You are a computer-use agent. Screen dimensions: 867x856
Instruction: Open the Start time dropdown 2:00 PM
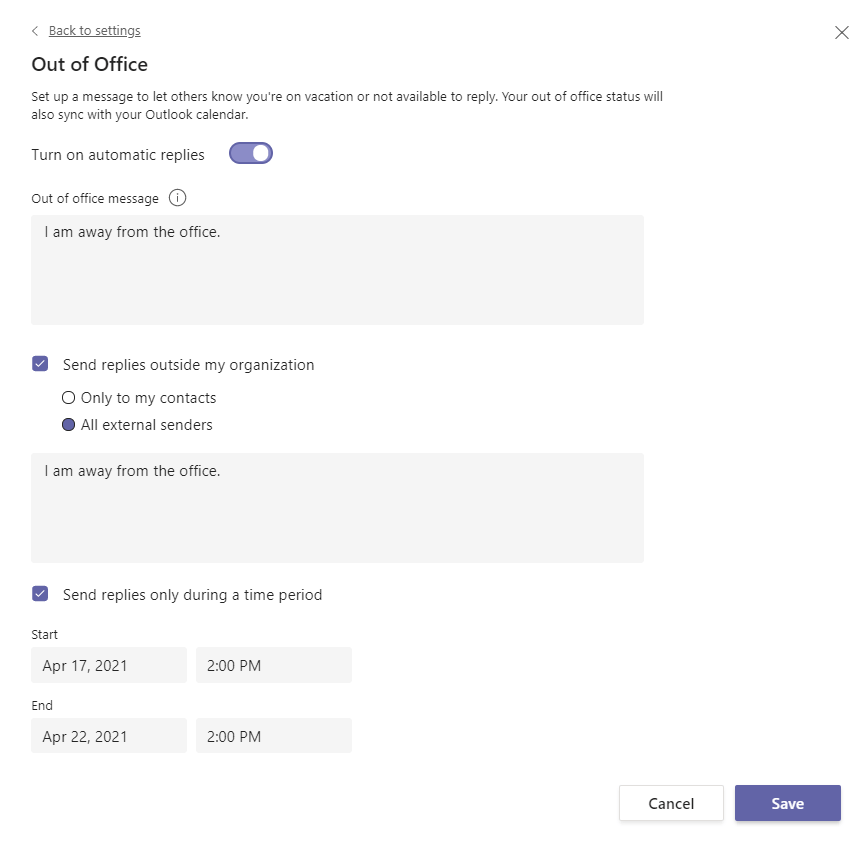point(273,665)
